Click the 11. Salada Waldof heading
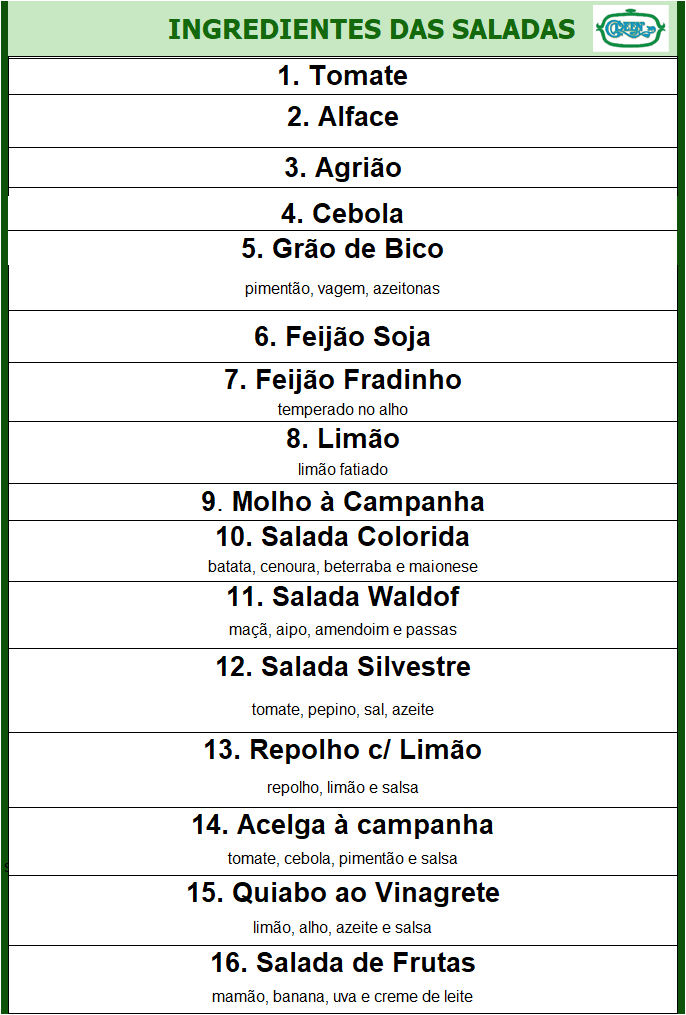686x1015 pixels. click(343, 597)
